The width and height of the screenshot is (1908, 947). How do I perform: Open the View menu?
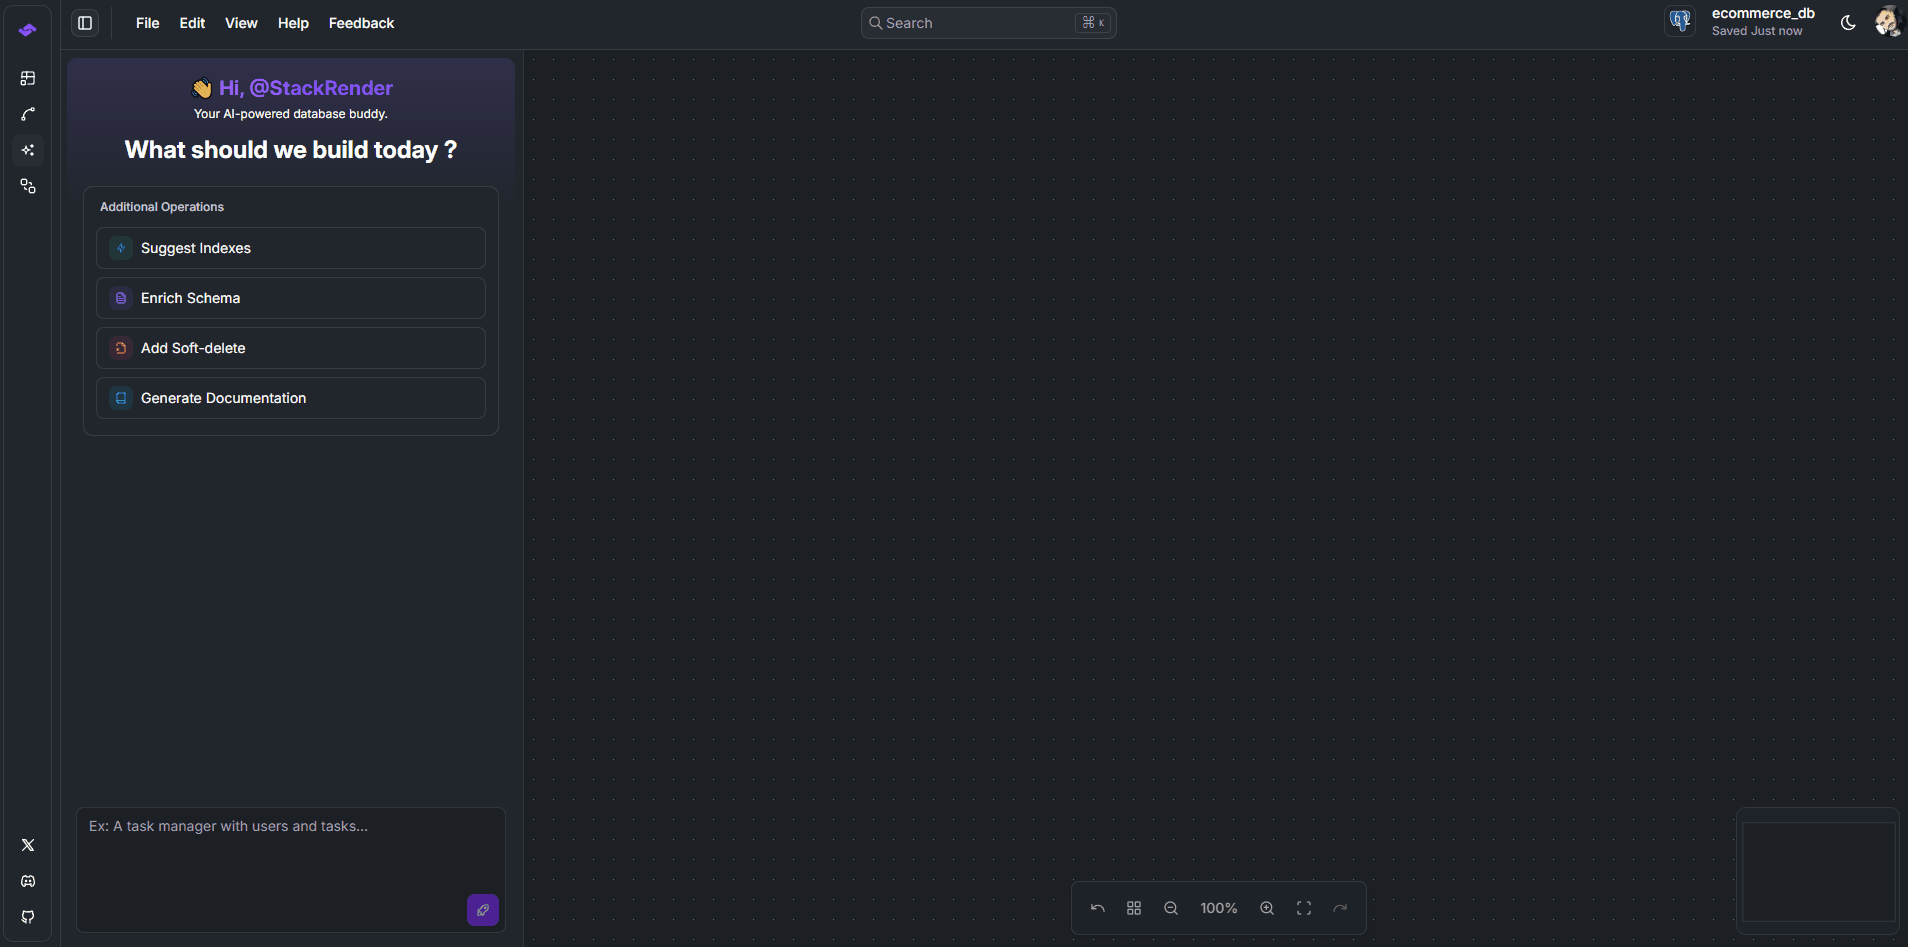[x=240, y=22]
